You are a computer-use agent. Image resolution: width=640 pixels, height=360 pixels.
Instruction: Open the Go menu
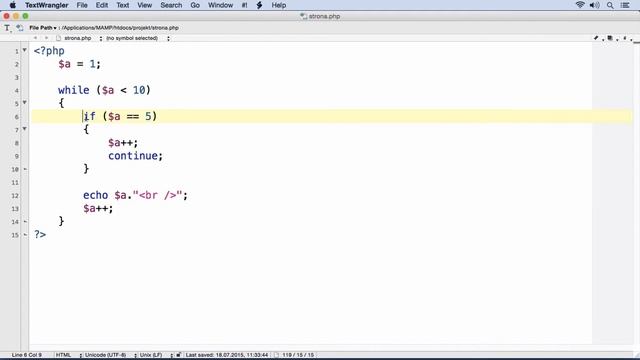tap(195, 5)
